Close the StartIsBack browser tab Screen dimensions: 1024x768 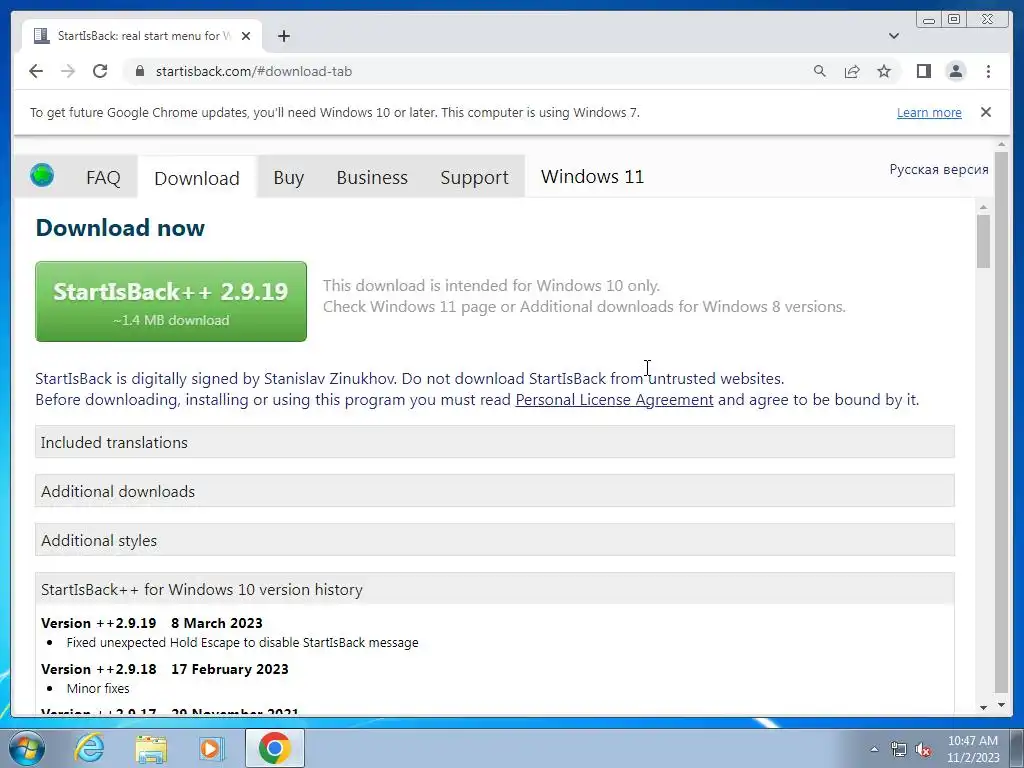point(246,36)
